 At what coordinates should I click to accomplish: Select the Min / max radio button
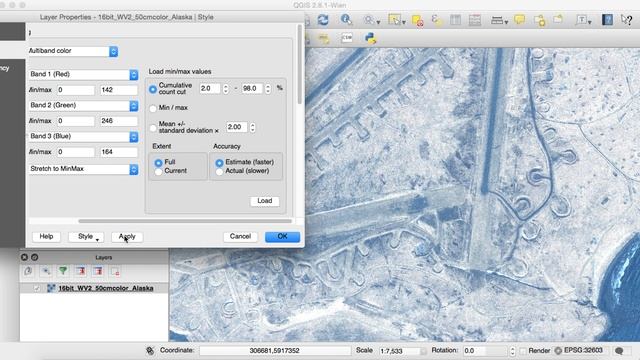coord(153,109)
